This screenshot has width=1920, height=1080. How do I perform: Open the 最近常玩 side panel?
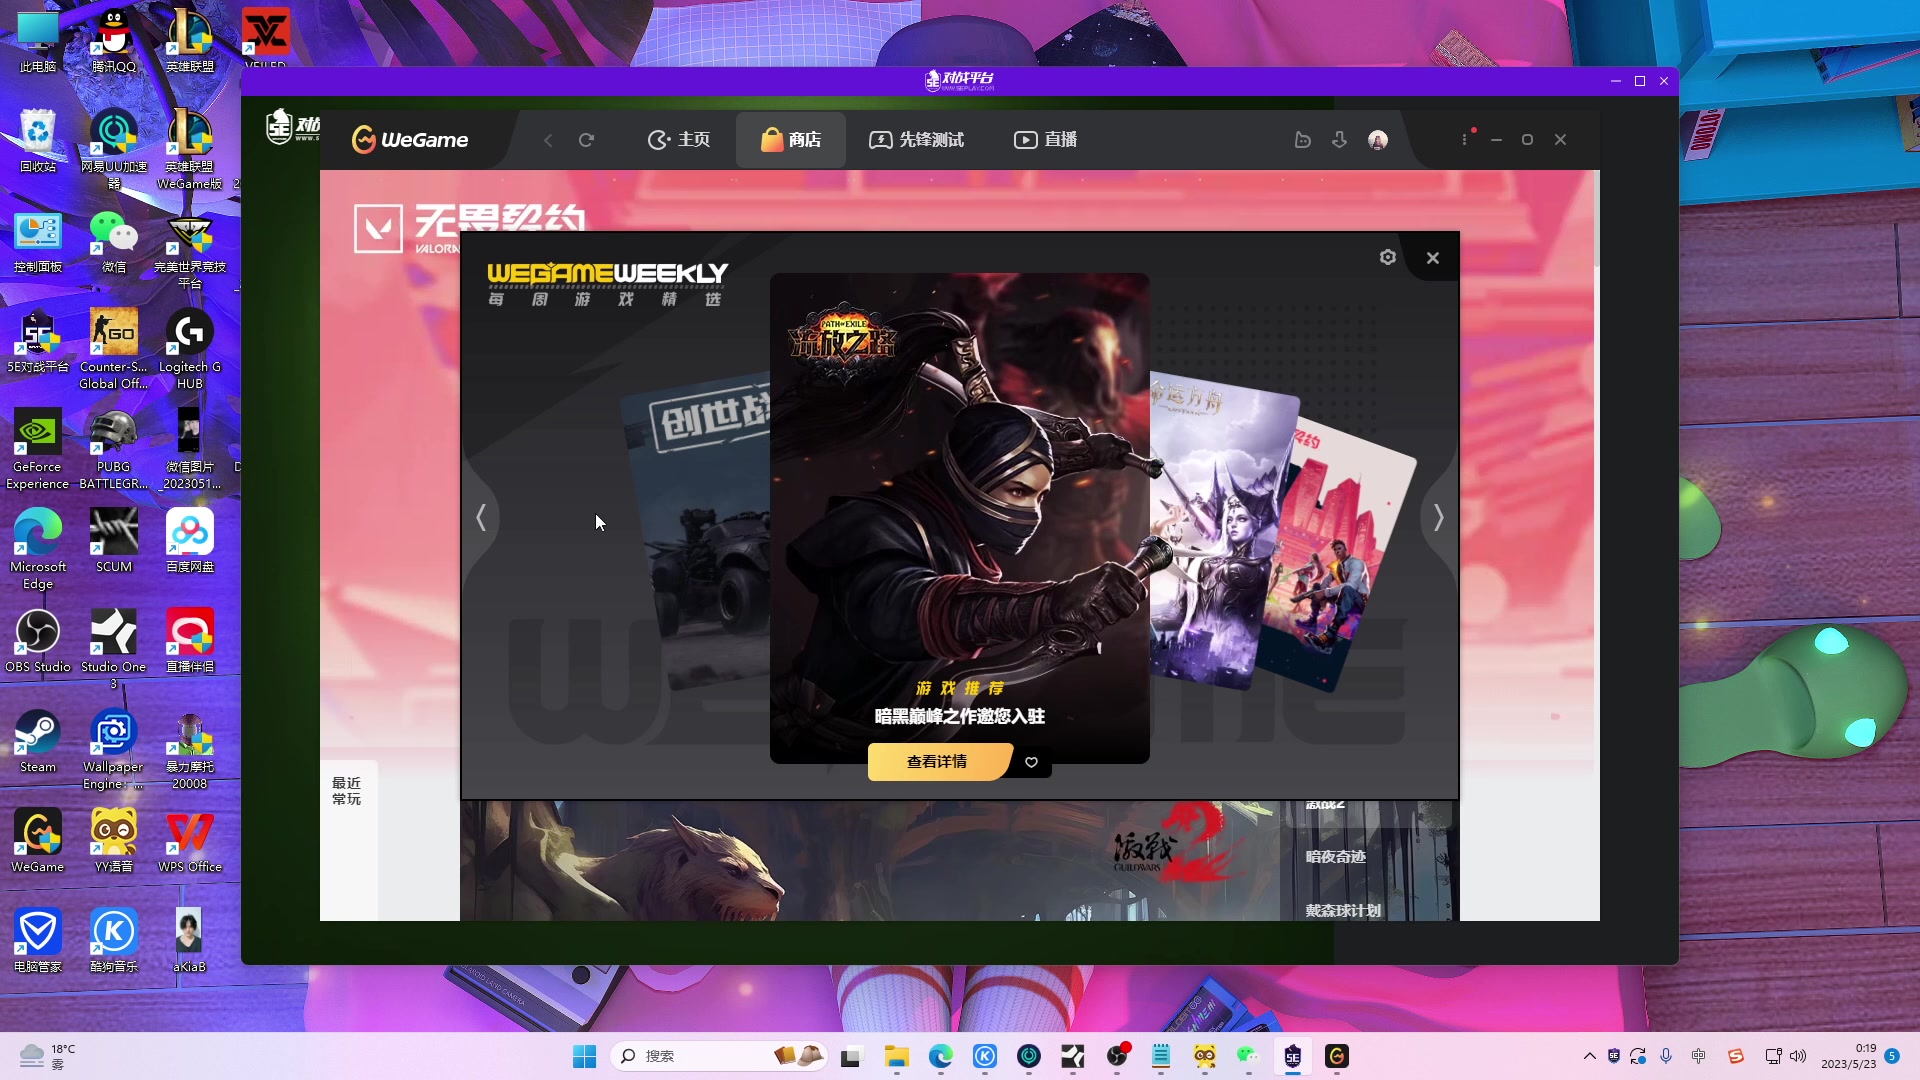pyautogui.click(x=347, y=791)
